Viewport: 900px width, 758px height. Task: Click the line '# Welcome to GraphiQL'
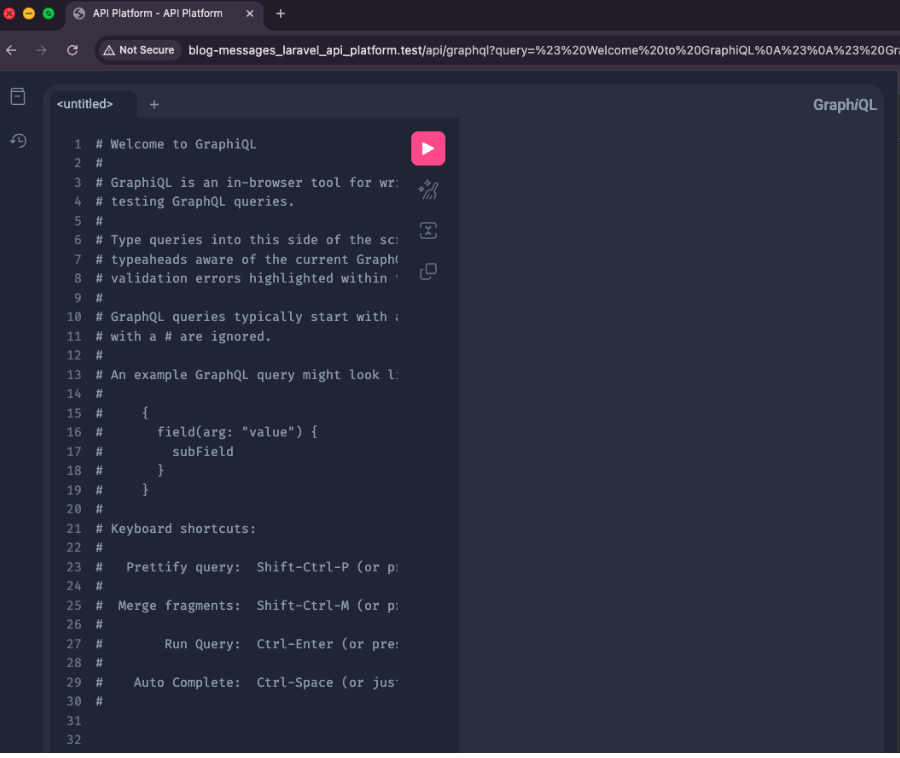[176, 144]
